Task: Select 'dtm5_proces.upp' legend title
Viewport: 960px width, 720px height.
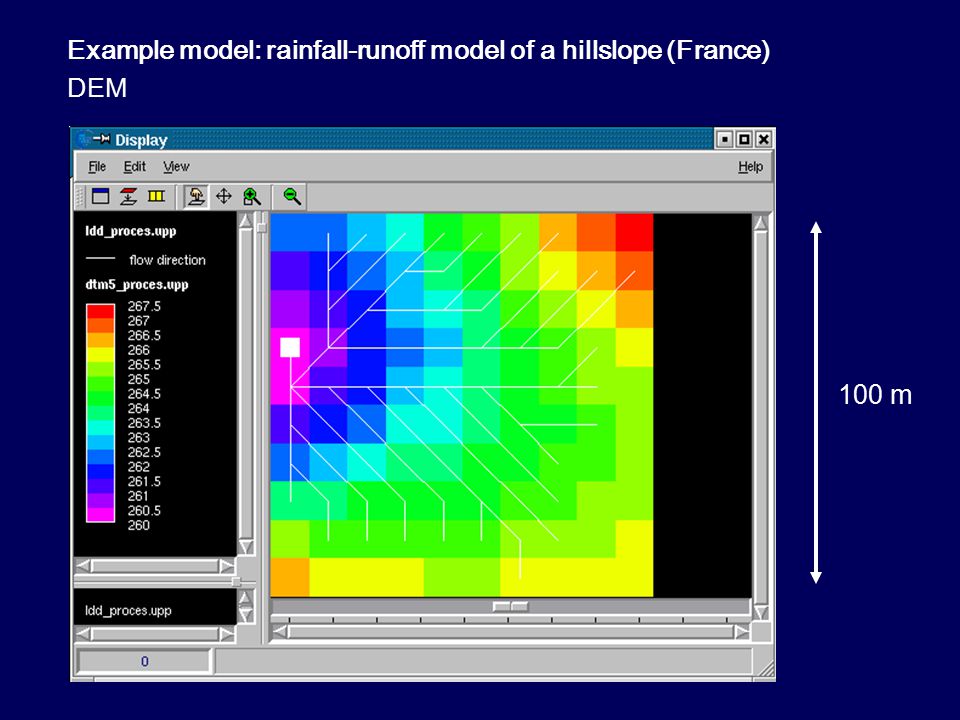Action: [137, 285]
